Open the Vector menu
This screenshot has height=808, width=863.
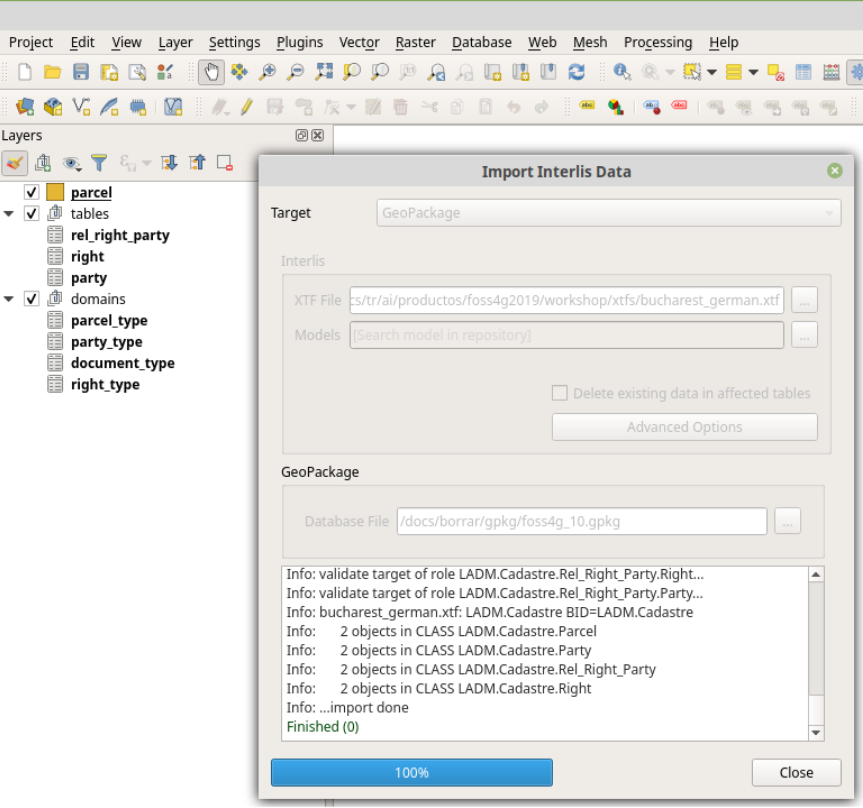[359, 42]
